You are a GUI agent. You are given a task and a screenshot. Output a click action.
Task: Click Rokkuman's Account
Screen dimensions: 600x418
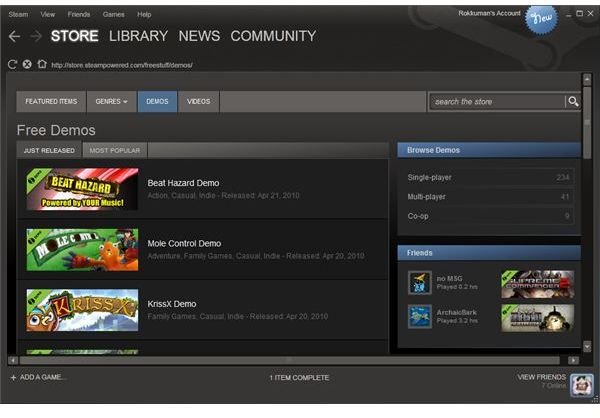(489, 13)
